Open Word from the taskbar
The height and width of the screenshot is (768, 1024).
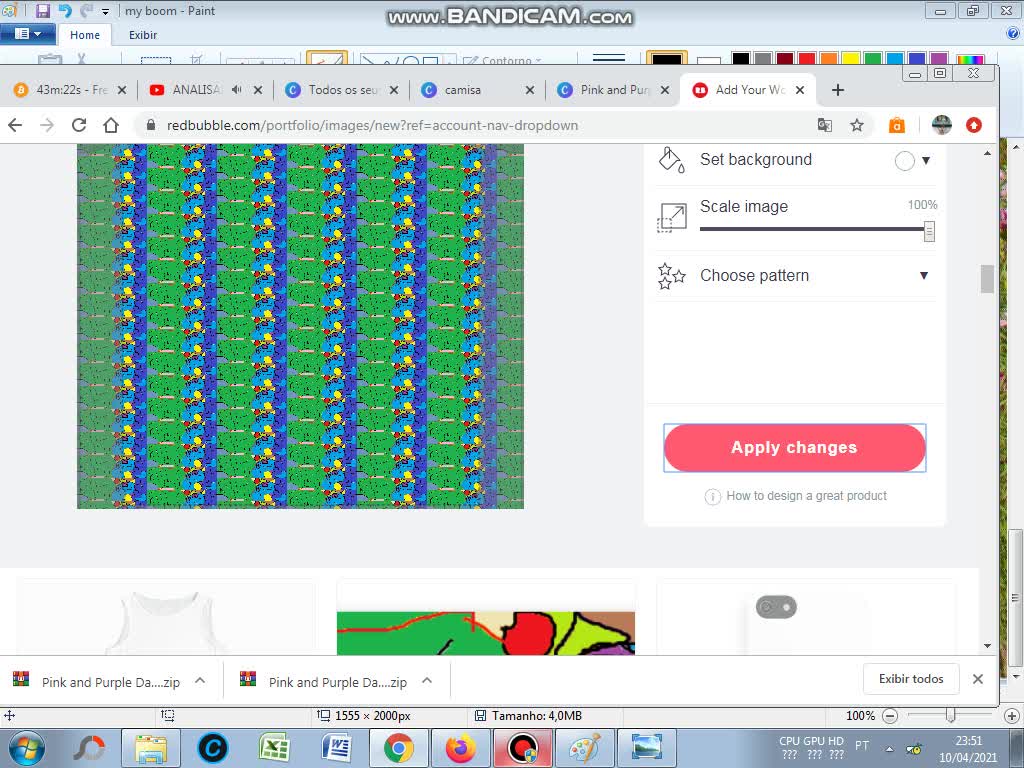[337, 748]
